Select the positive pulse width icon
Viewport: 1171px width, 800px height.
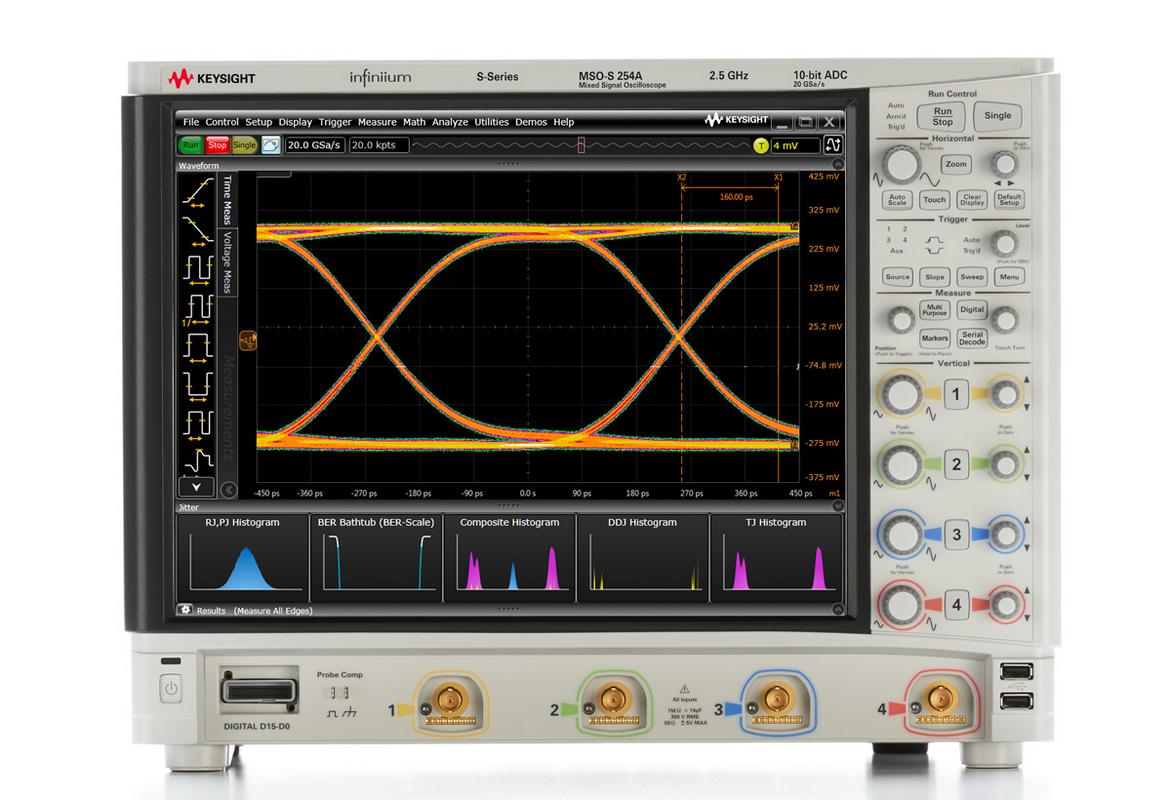coord(198,347)
